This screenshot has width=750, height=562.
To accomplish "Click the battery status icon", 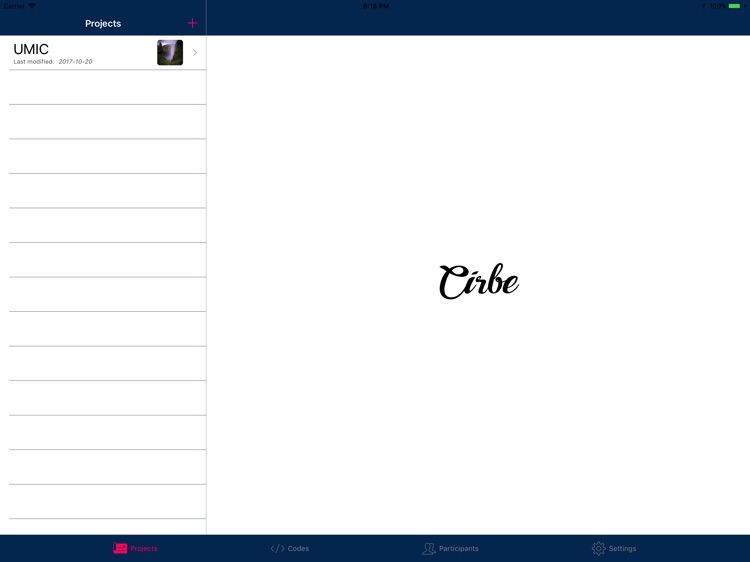I will [x=734, y=6].
